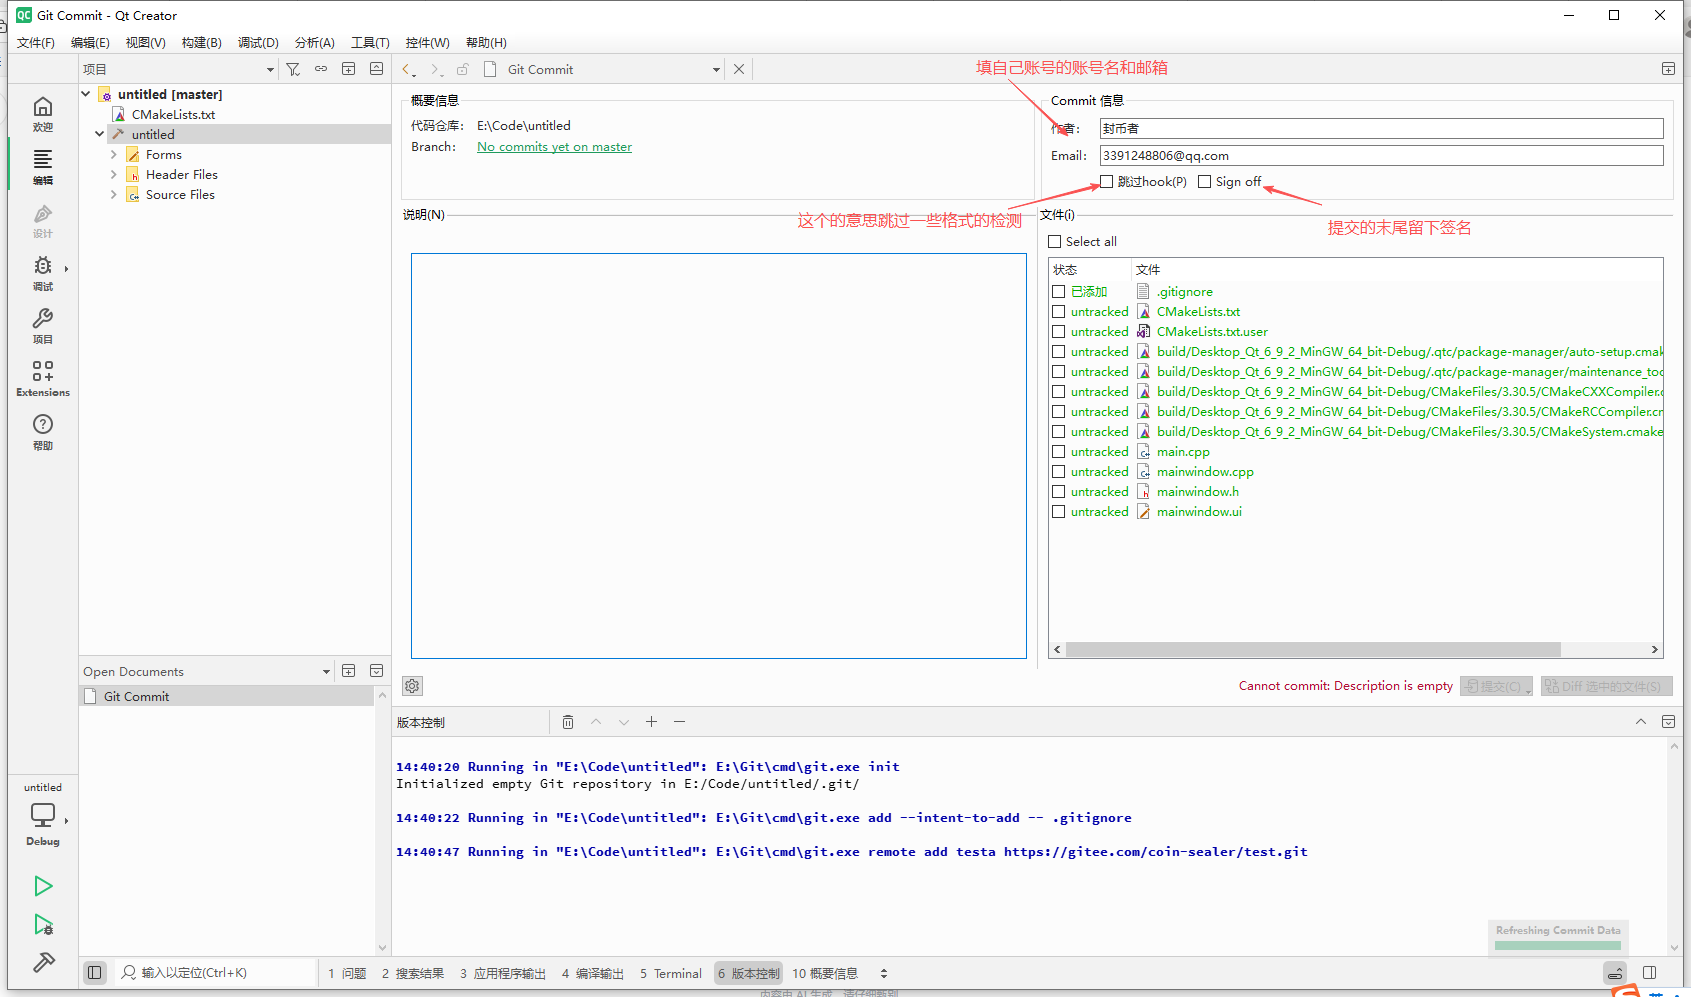Show the 4 编译输出 pane

(593, 973)
